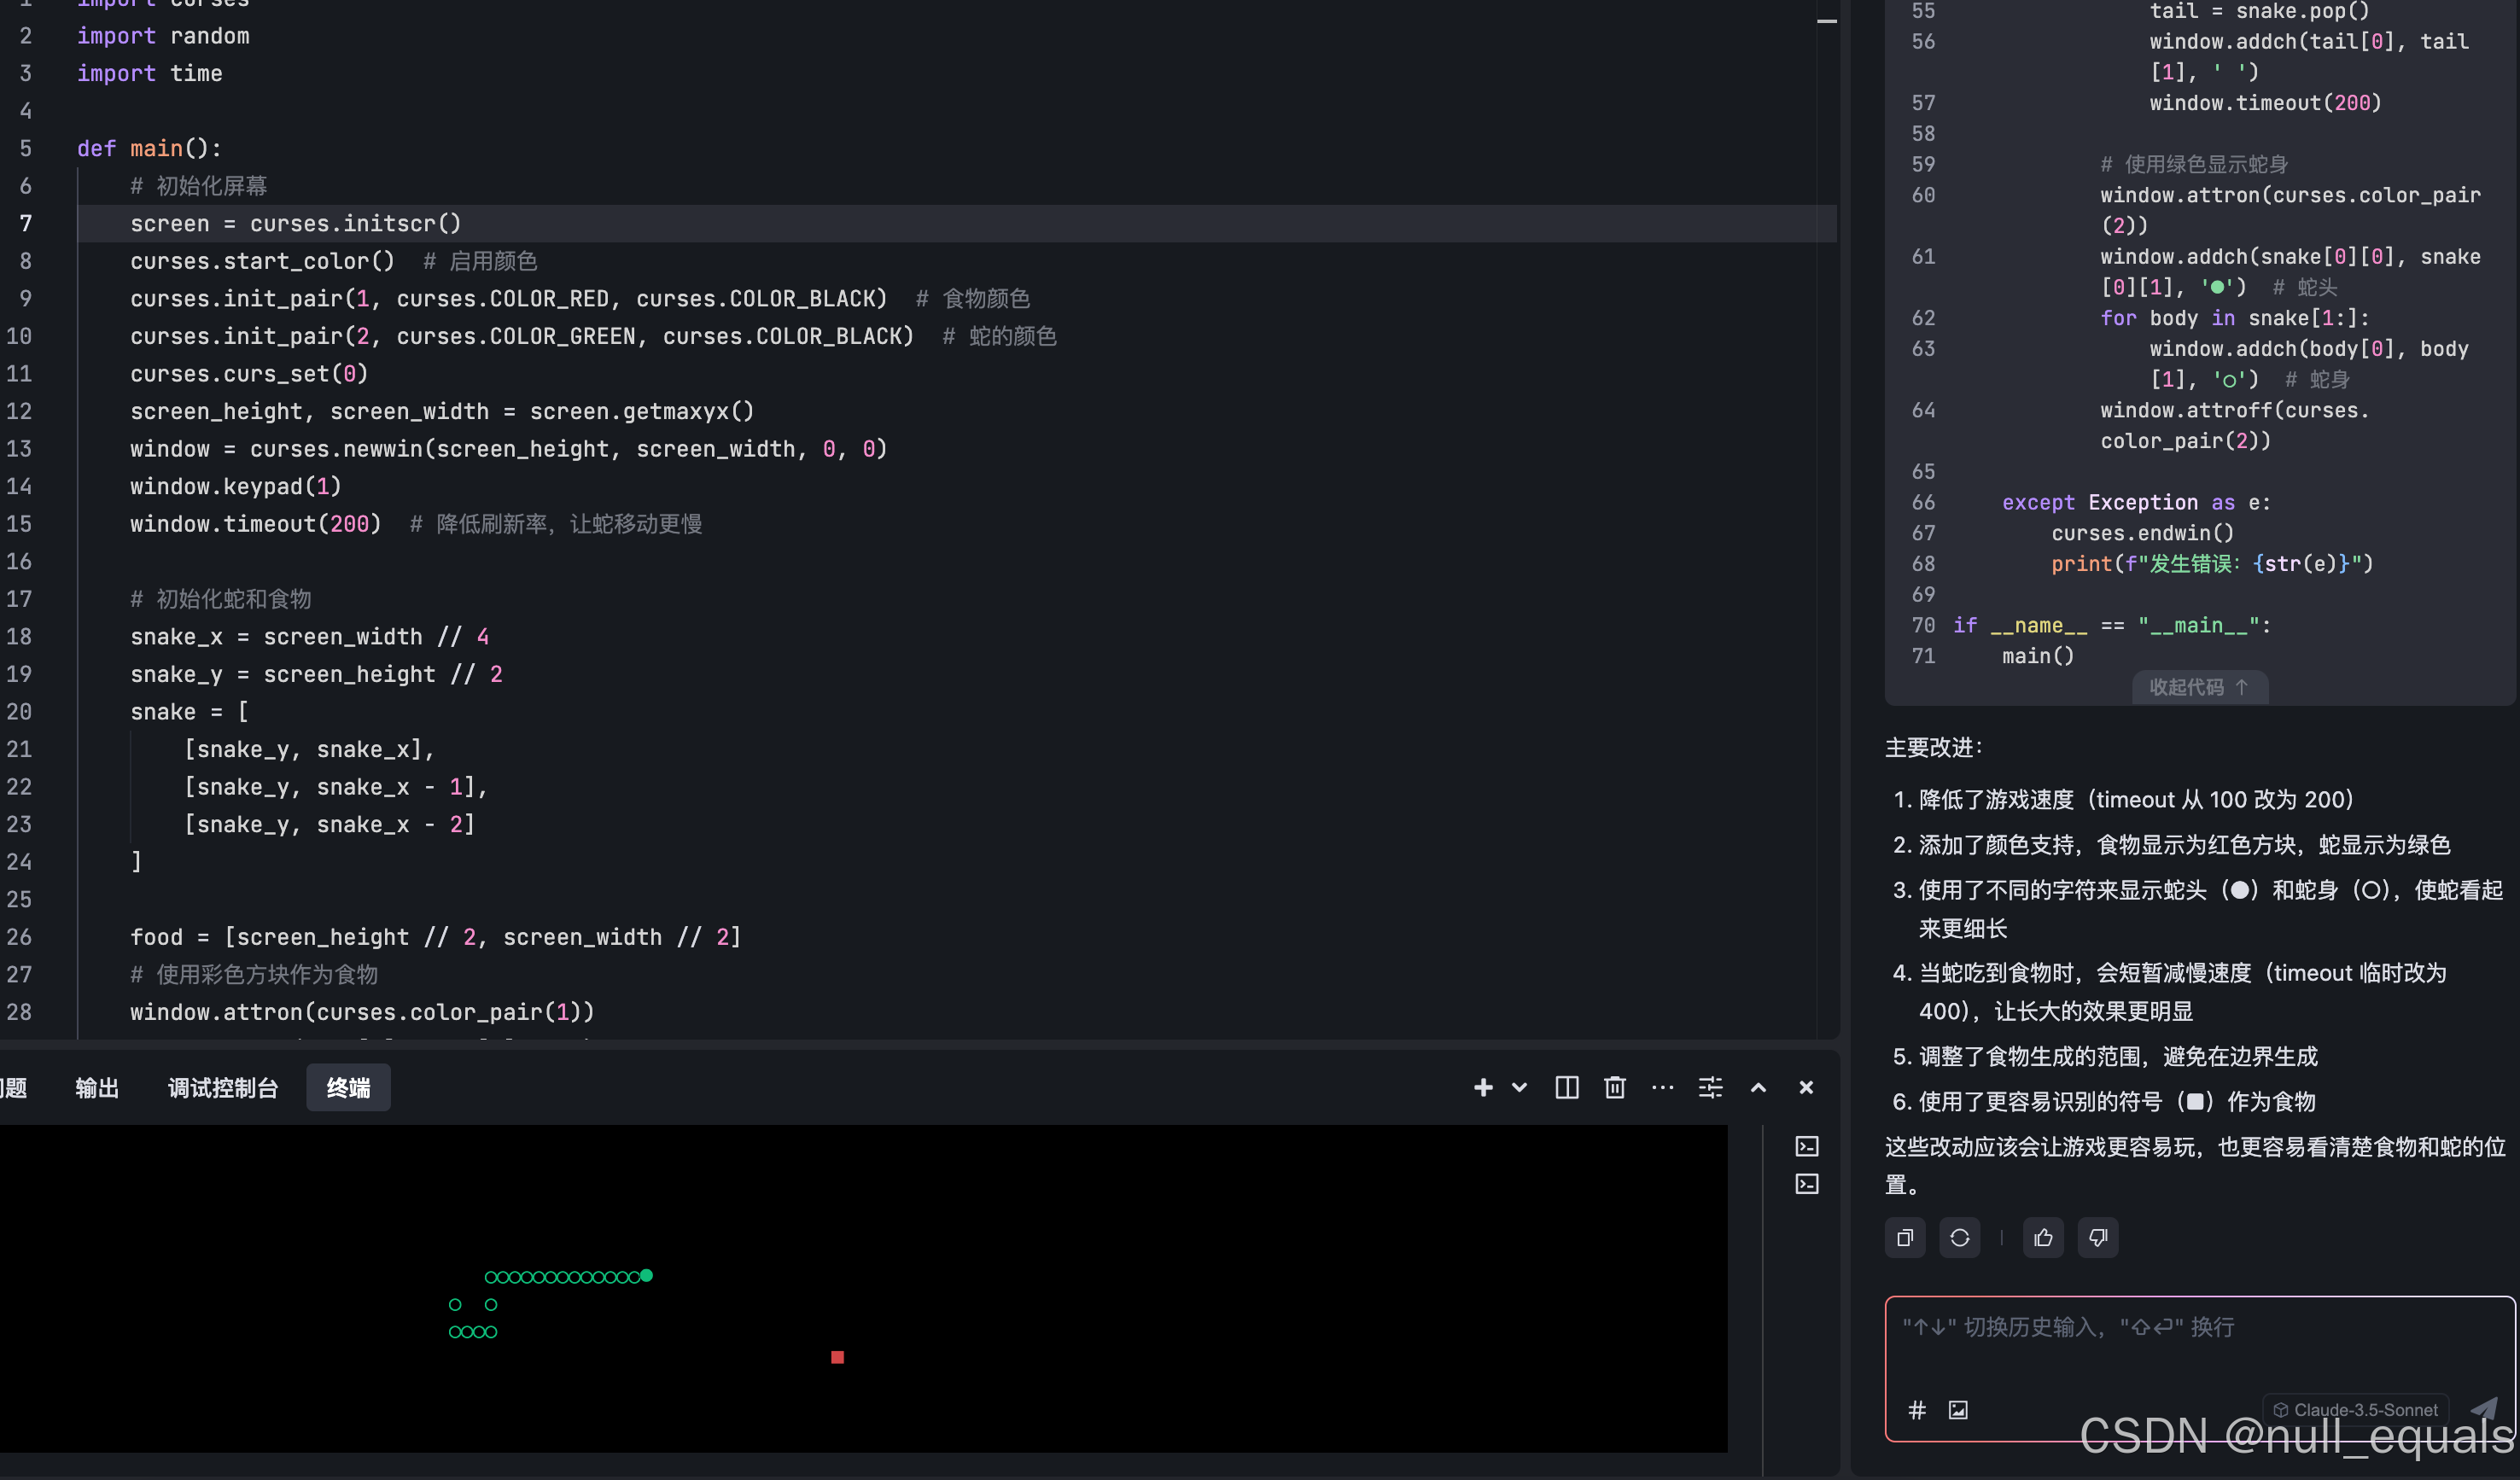Switch to the 调试控制台 tab
This screenshot has height=1480, width=2520.
[223, 1087]
